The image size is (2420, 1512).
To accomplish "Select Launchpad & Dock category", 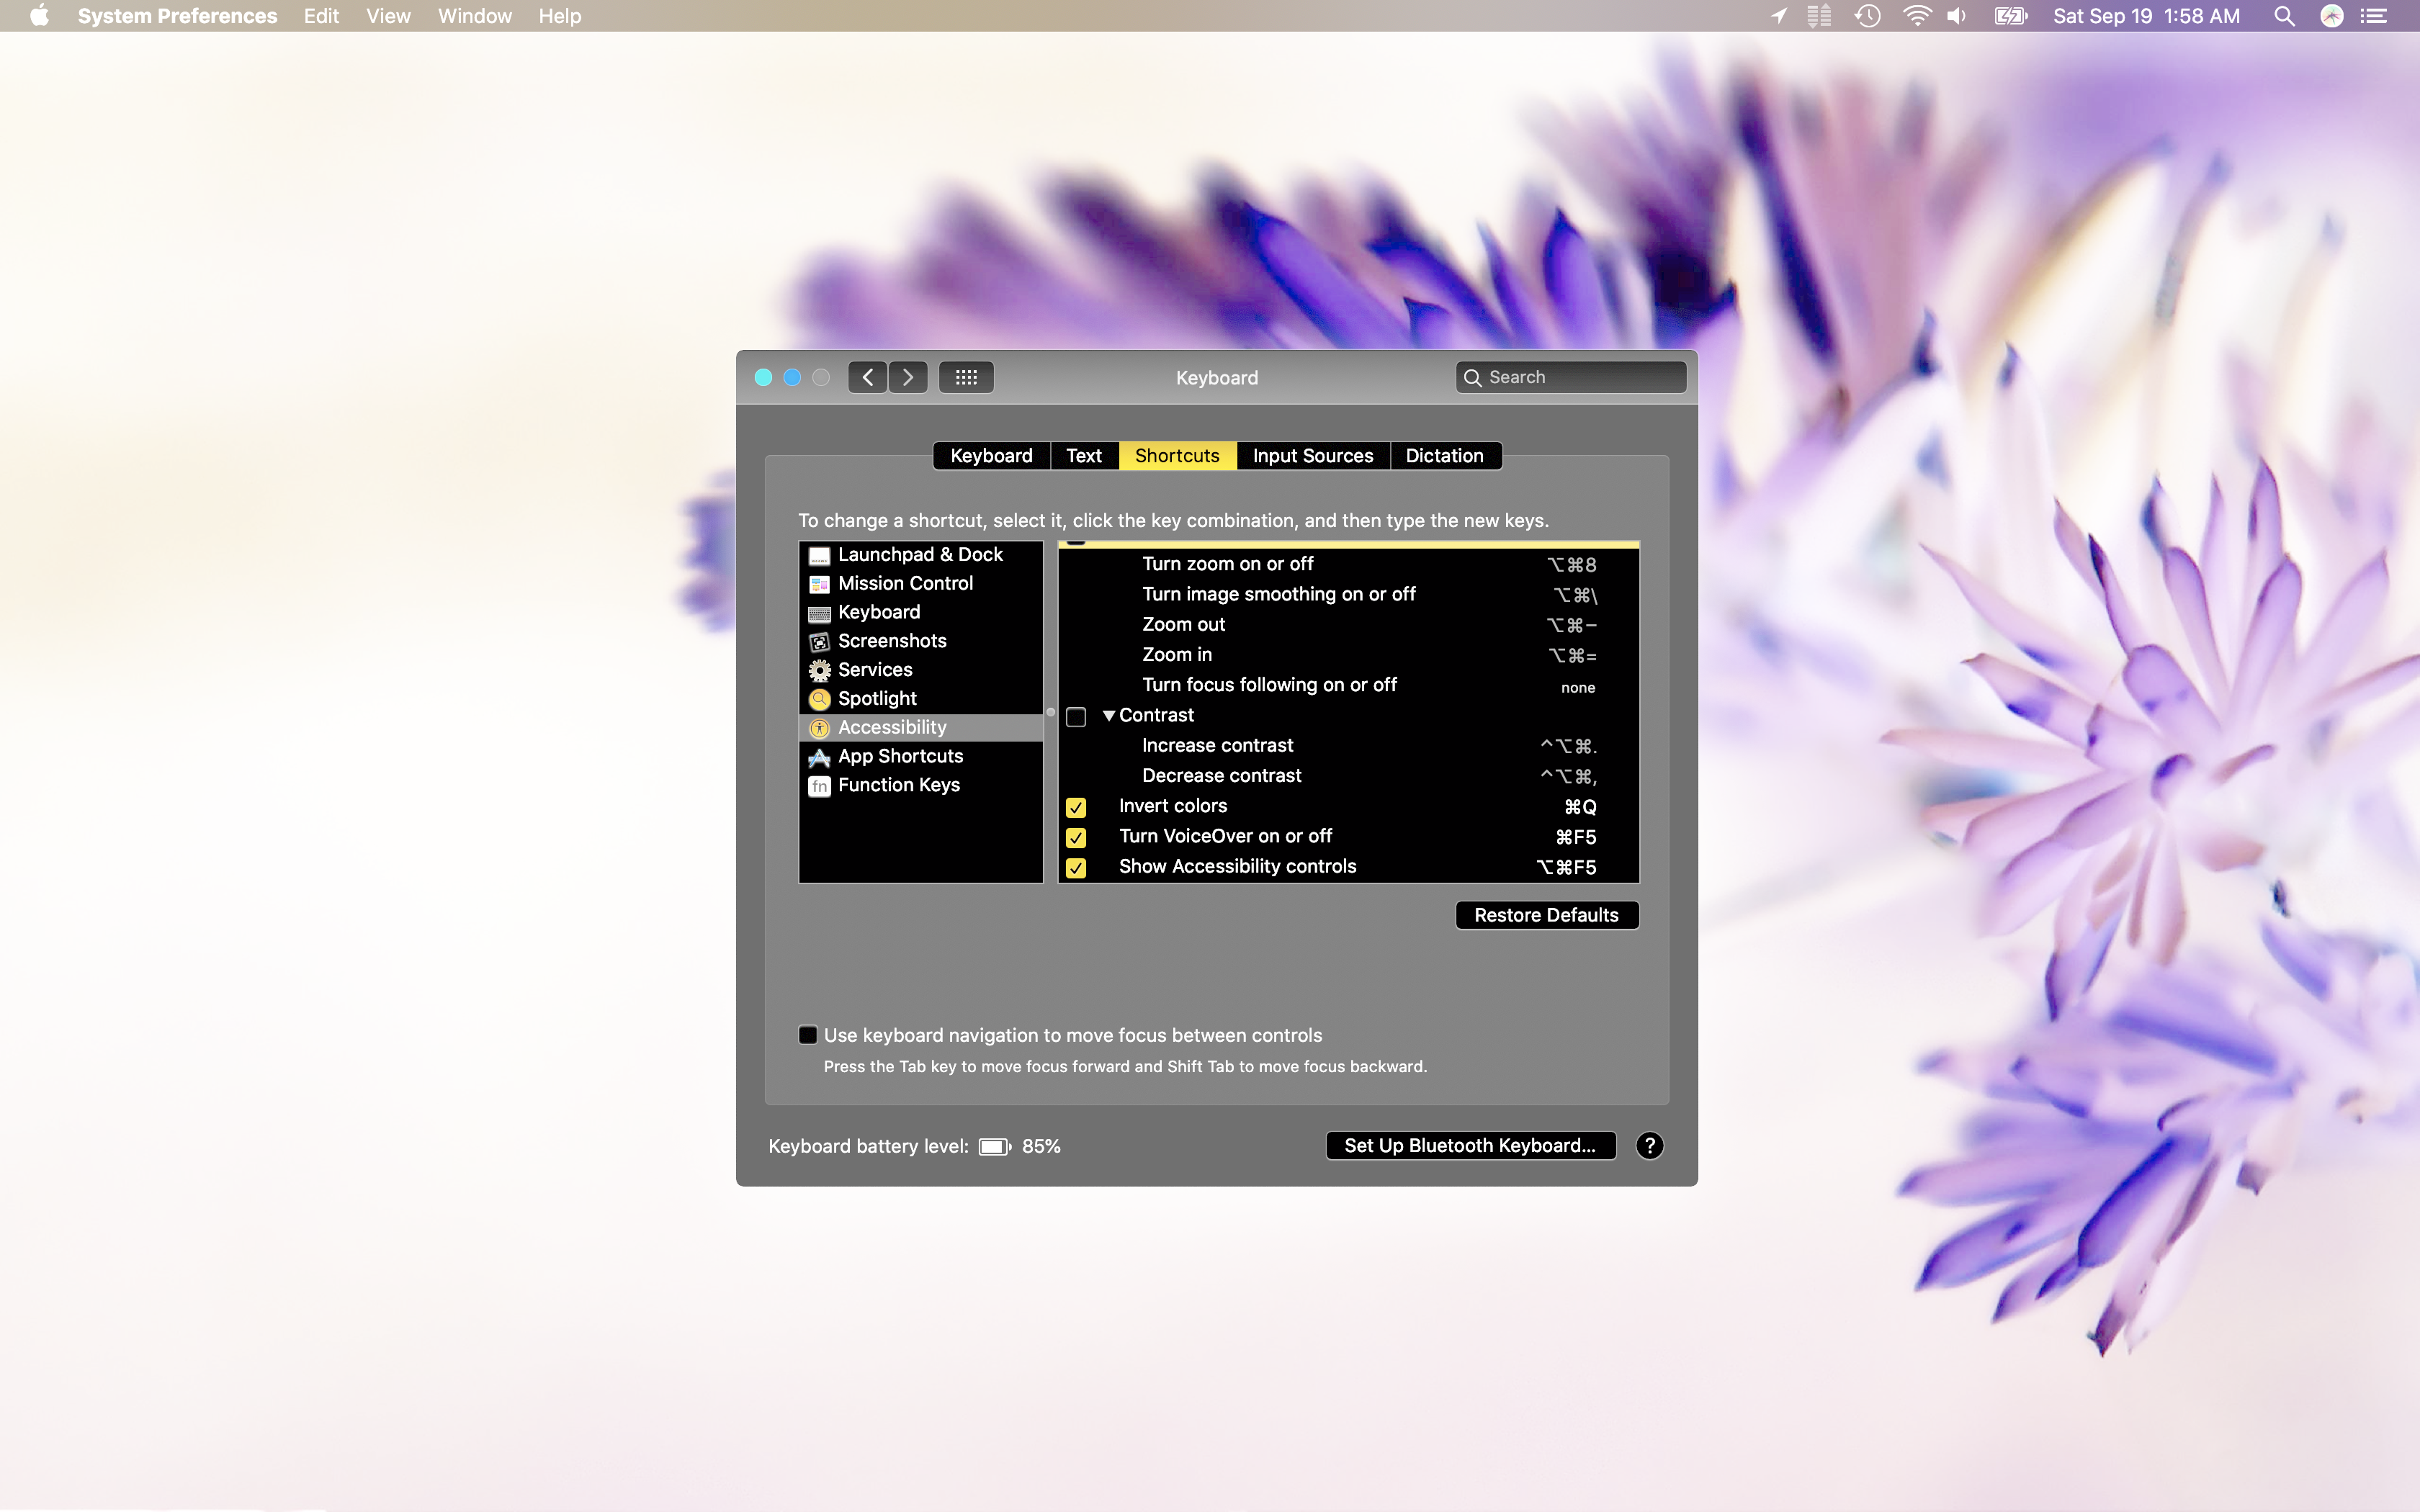I will click(x=921, y=555).
